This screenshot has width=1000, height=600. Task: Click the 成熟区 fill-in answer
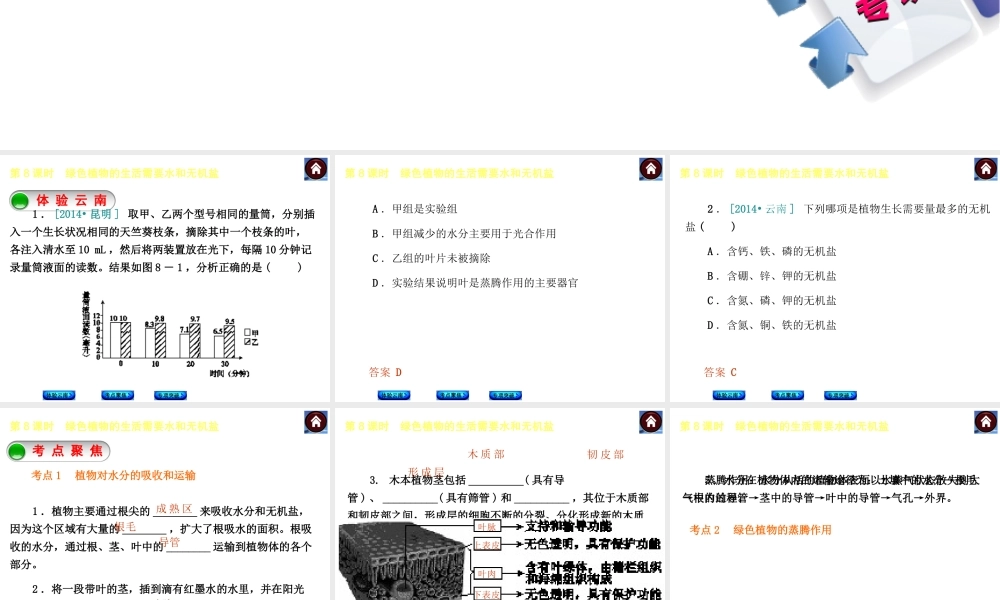(x=174, y=509)
